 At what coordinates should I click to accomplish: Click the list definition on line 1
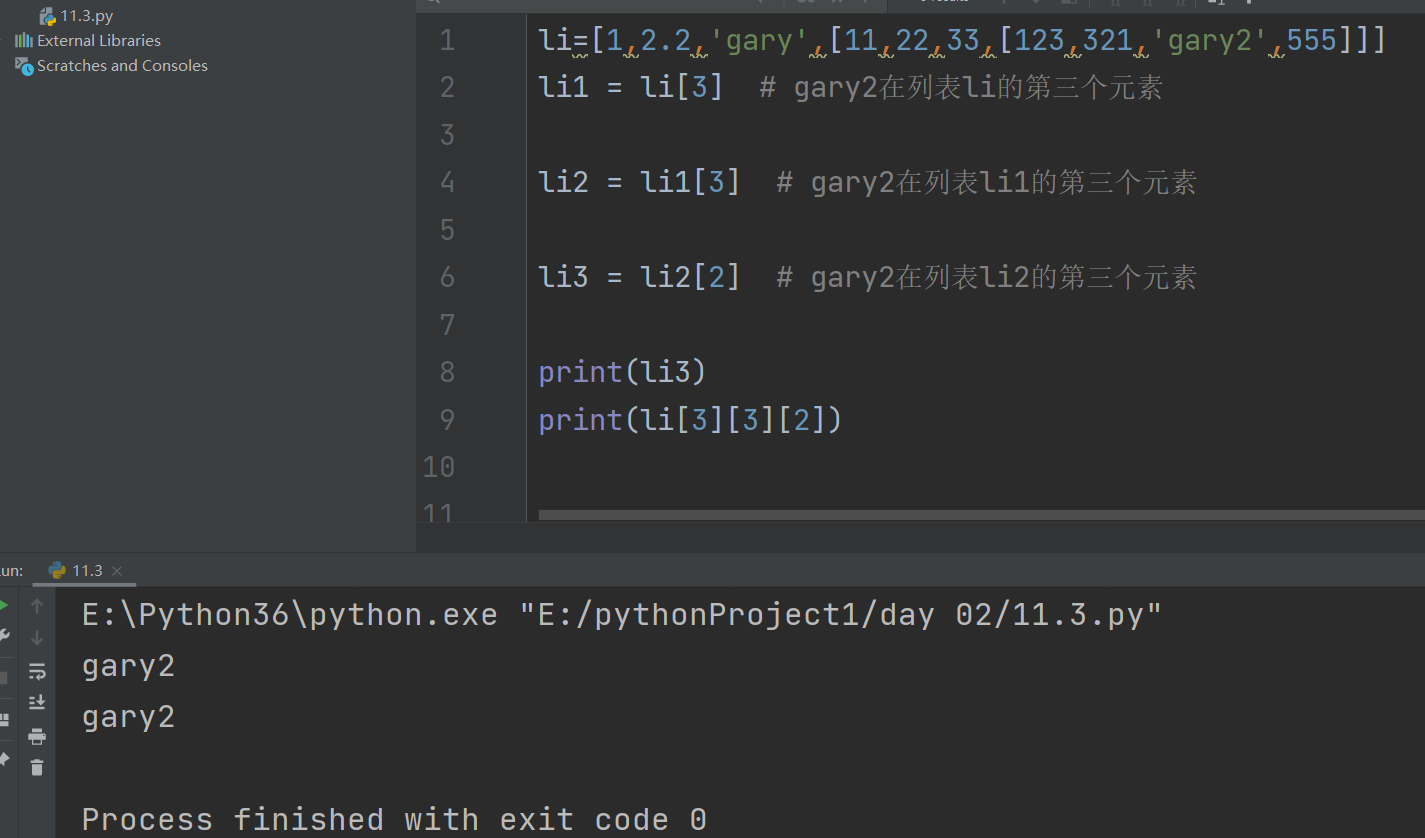[x=962, y=41]
